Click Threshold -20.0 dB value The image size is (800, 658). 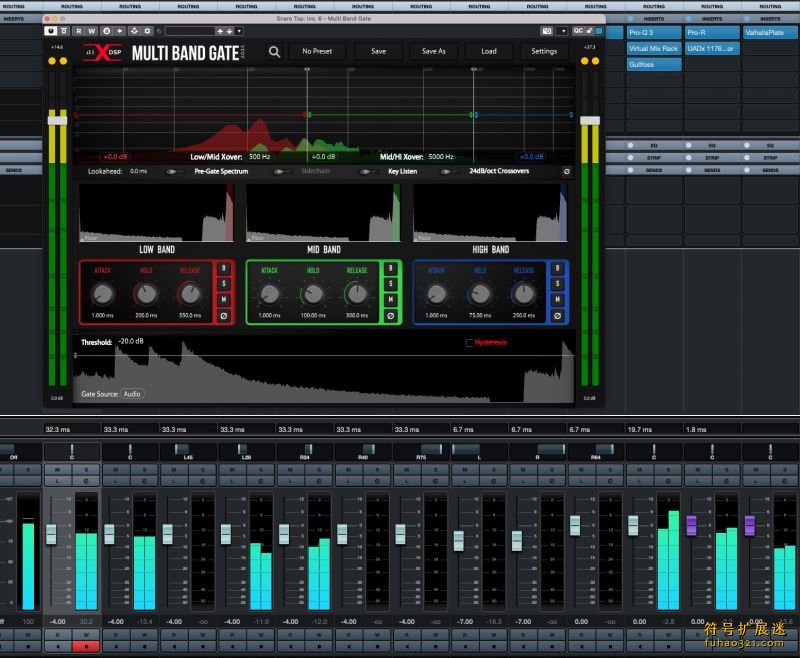click(x=131, y=341)
